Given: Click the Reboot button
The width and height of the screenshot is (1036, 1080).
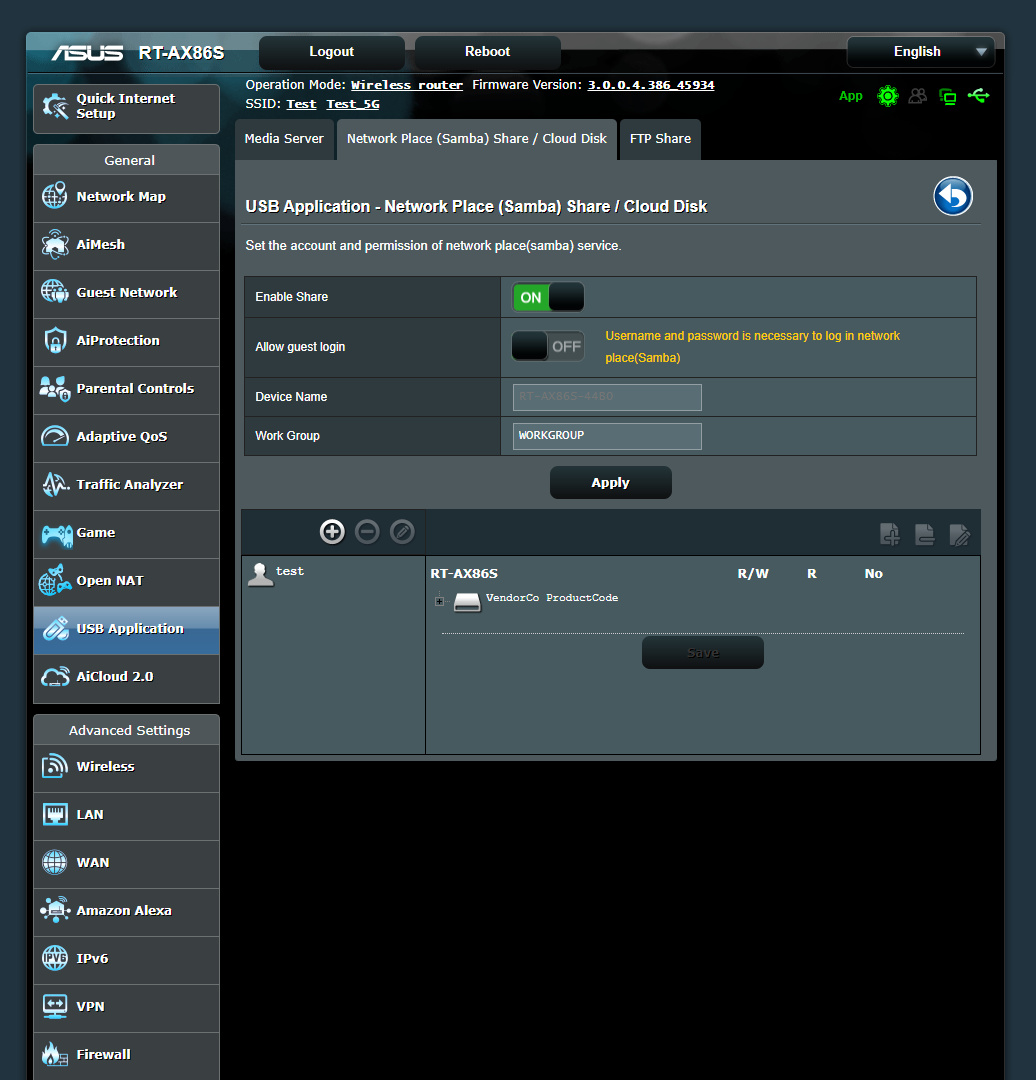Looking at the screenshot, I should pos(487,52).
